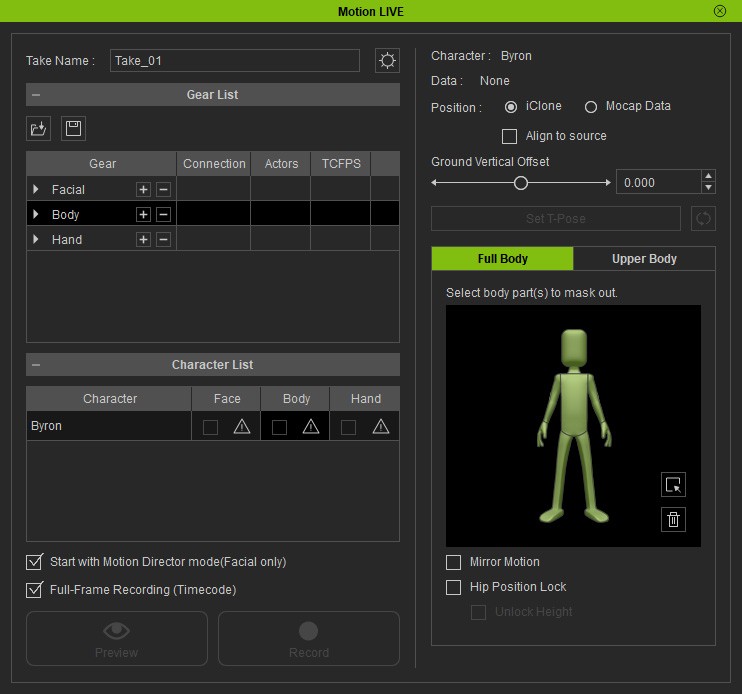This screenshot has height=694, width=742.
Task: Save the gear list with the floppy icon
Action: pos(73,129)
